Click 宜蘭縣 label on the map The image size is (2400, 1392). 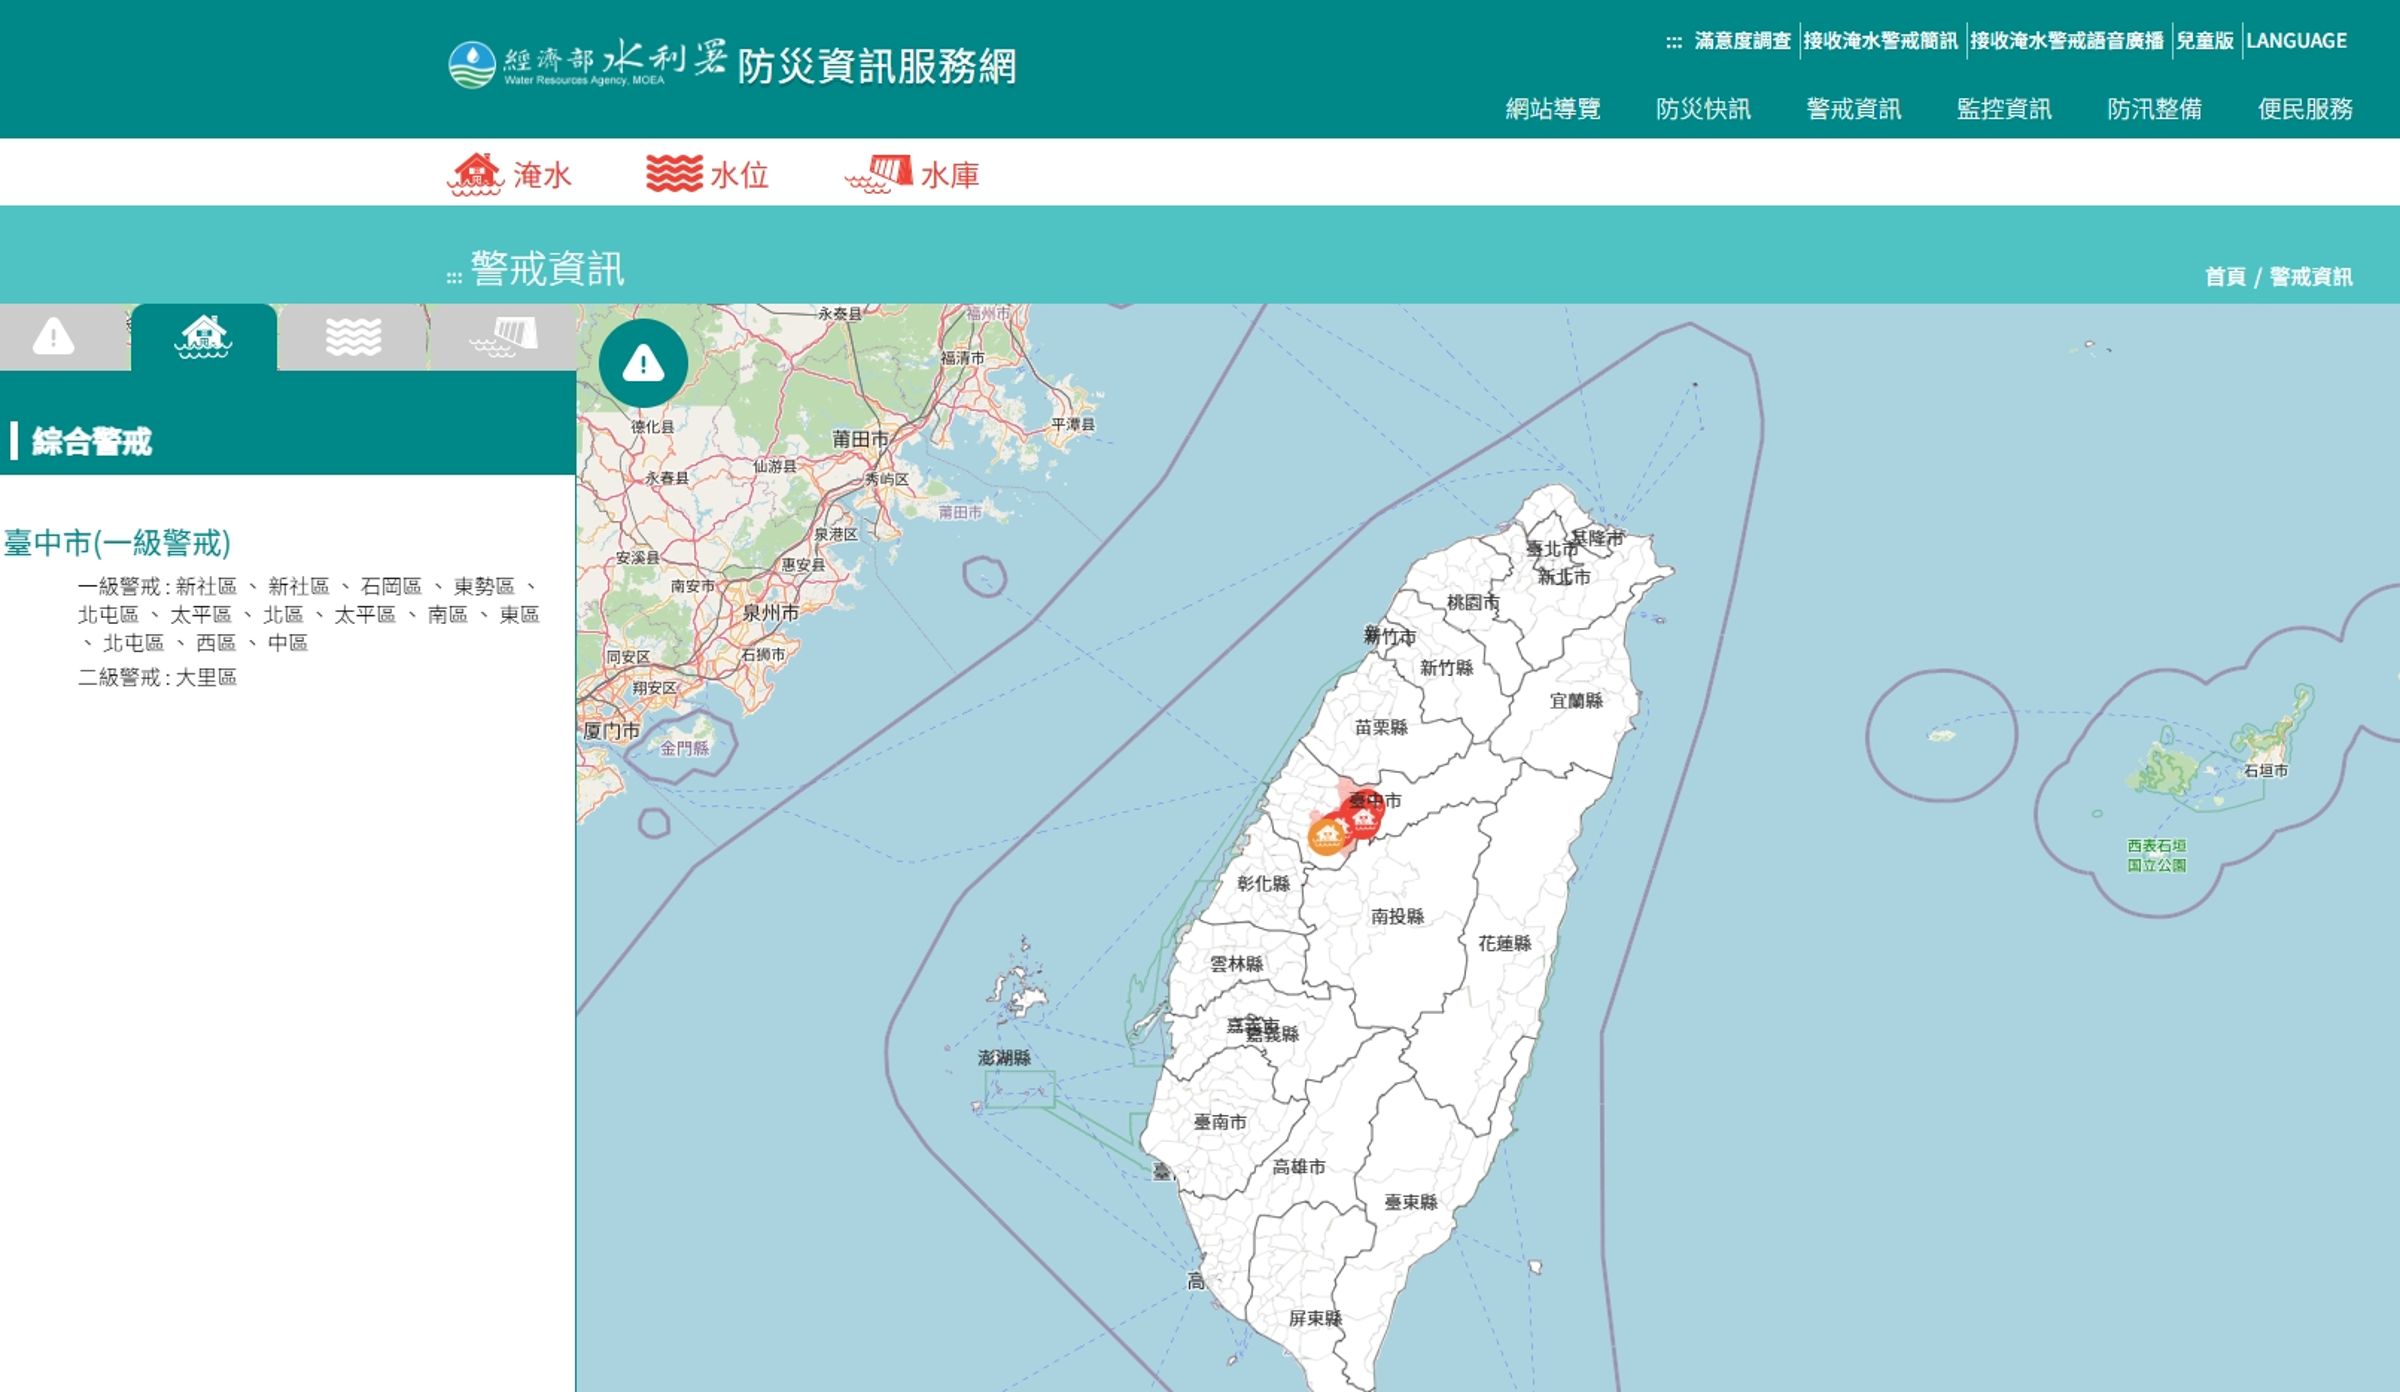point(1576,701)
